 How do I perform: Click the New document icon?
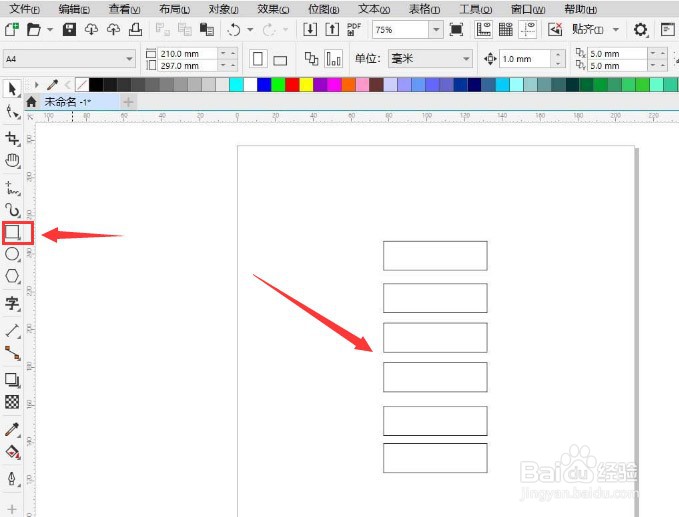pos(12,29)
